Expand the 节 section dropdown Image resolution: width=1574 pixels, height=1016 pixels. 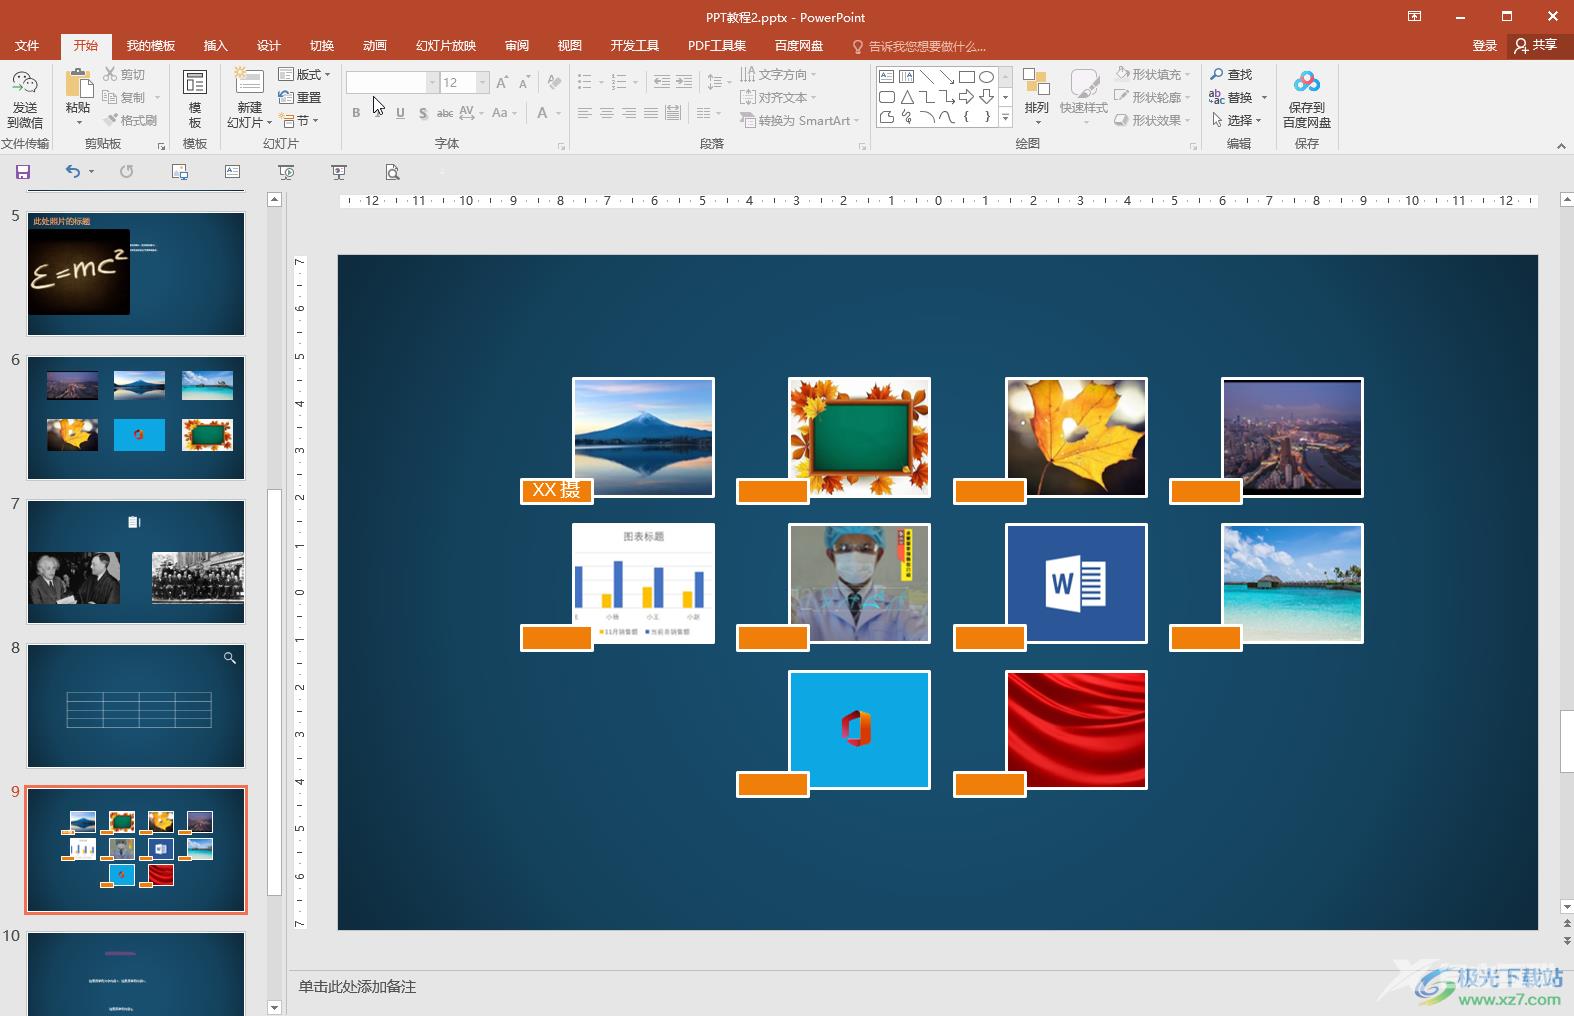(x=300, y=120)
